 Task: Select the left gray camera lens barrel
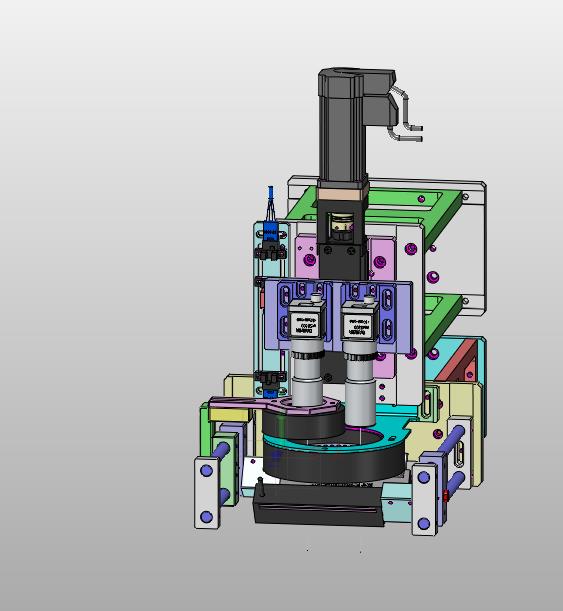click(x=308, y=372)
